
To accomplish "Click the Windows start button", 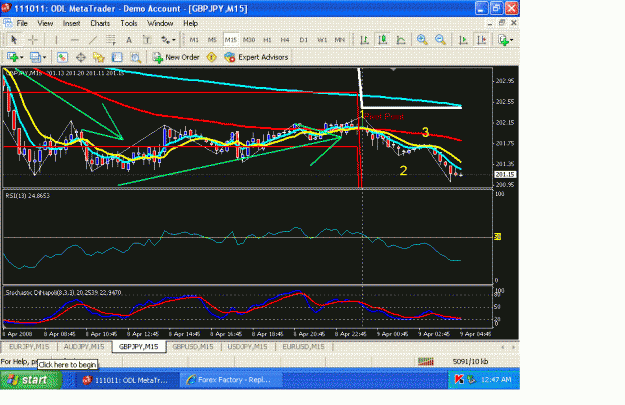I will coord(31,379).
